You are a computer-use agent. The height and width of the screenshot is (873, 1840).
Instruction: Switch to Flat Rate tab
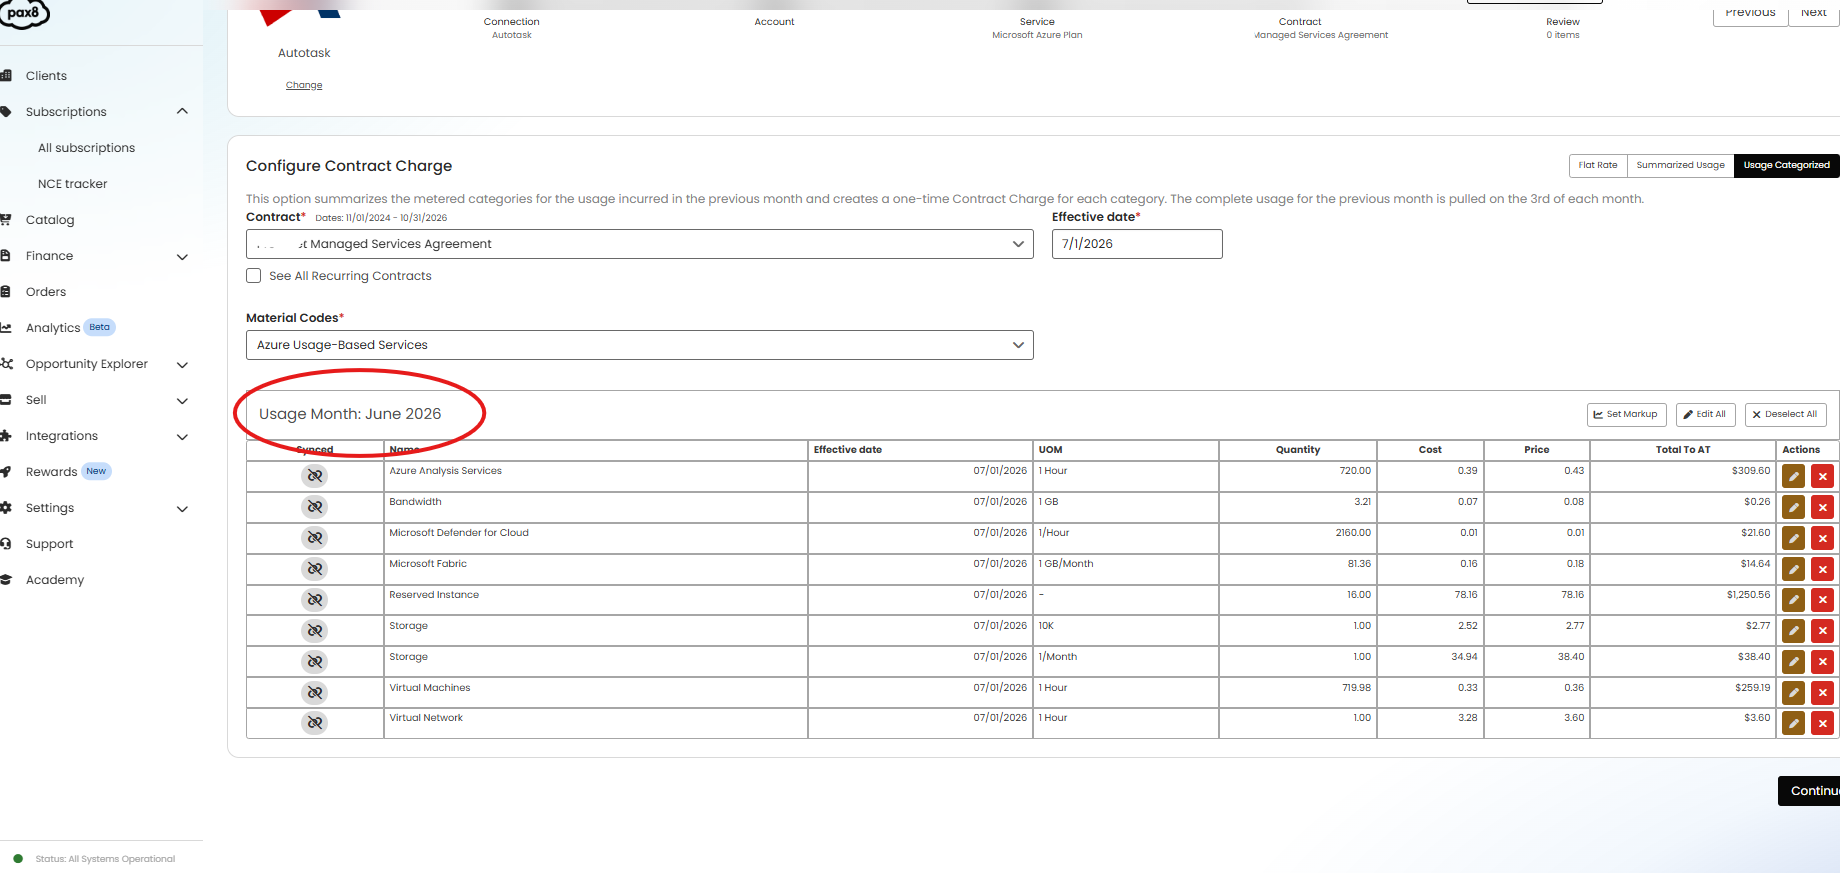tap(1597, 165)
